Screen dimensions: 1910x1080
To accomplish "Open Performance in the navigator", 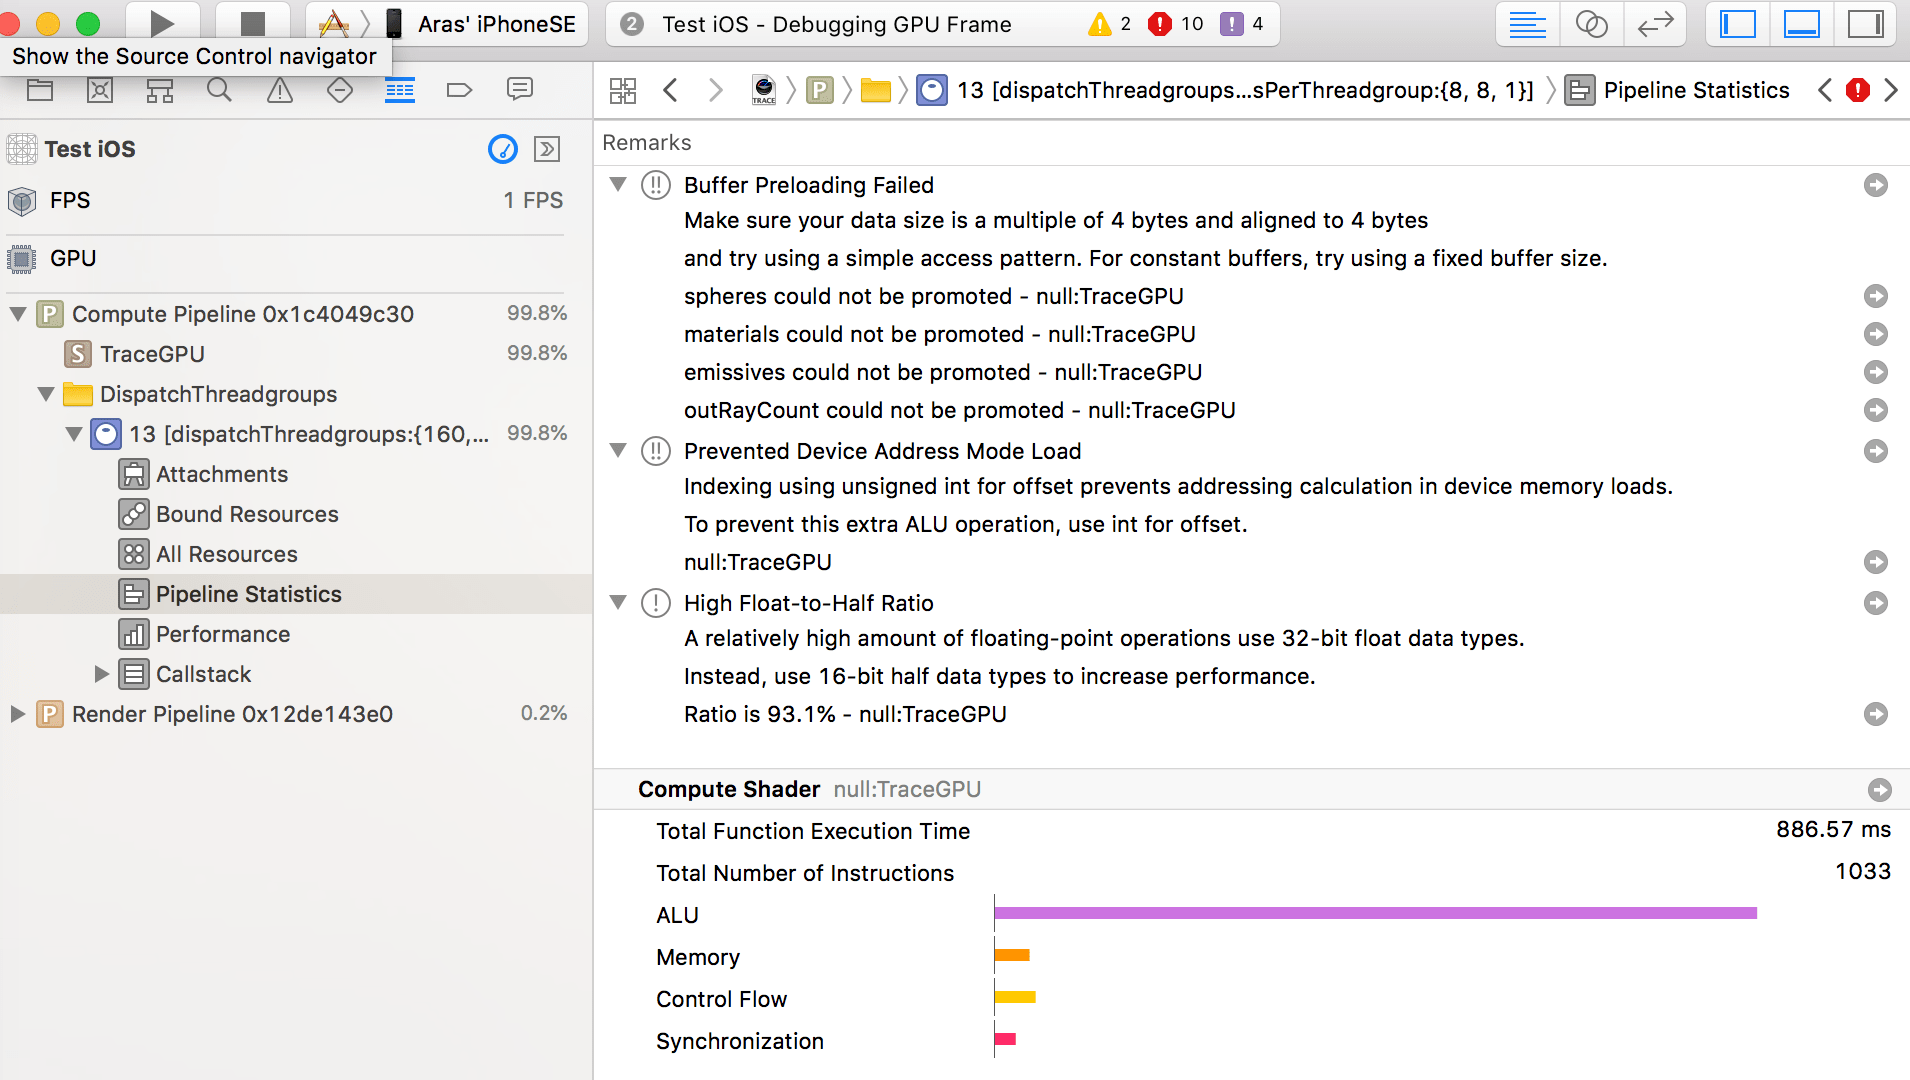I will click(x=223, y=634).
